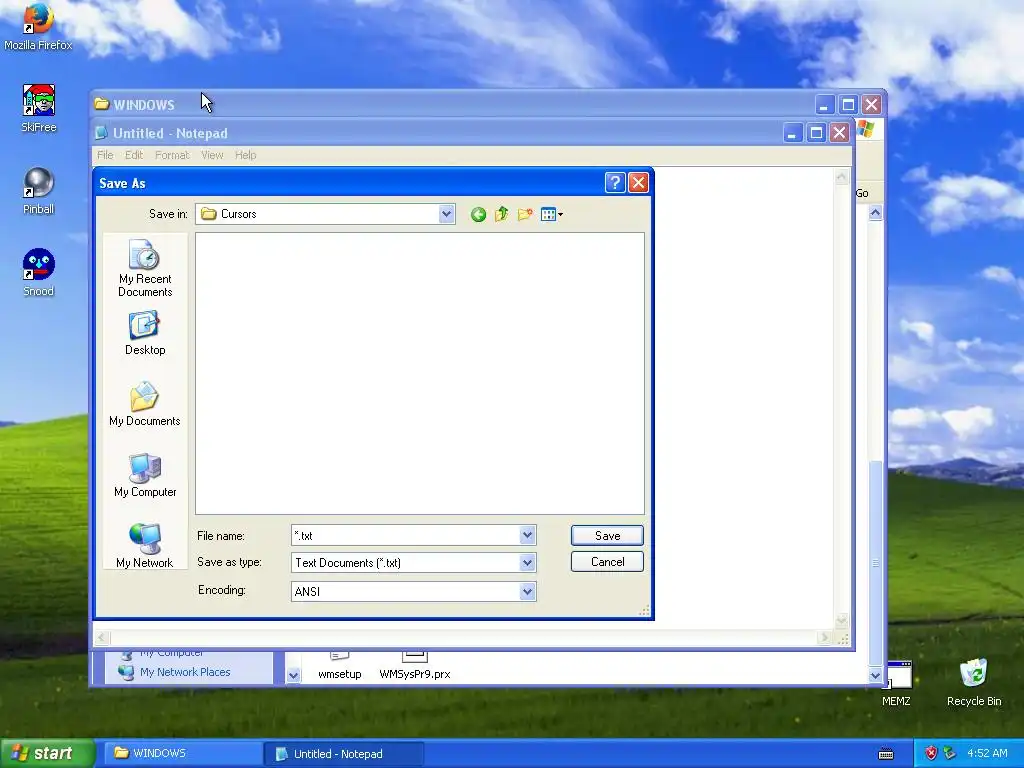This screenshot has width=1024, height=768.
Task: Expand the File name history dropdown
Action: (528, 536)
